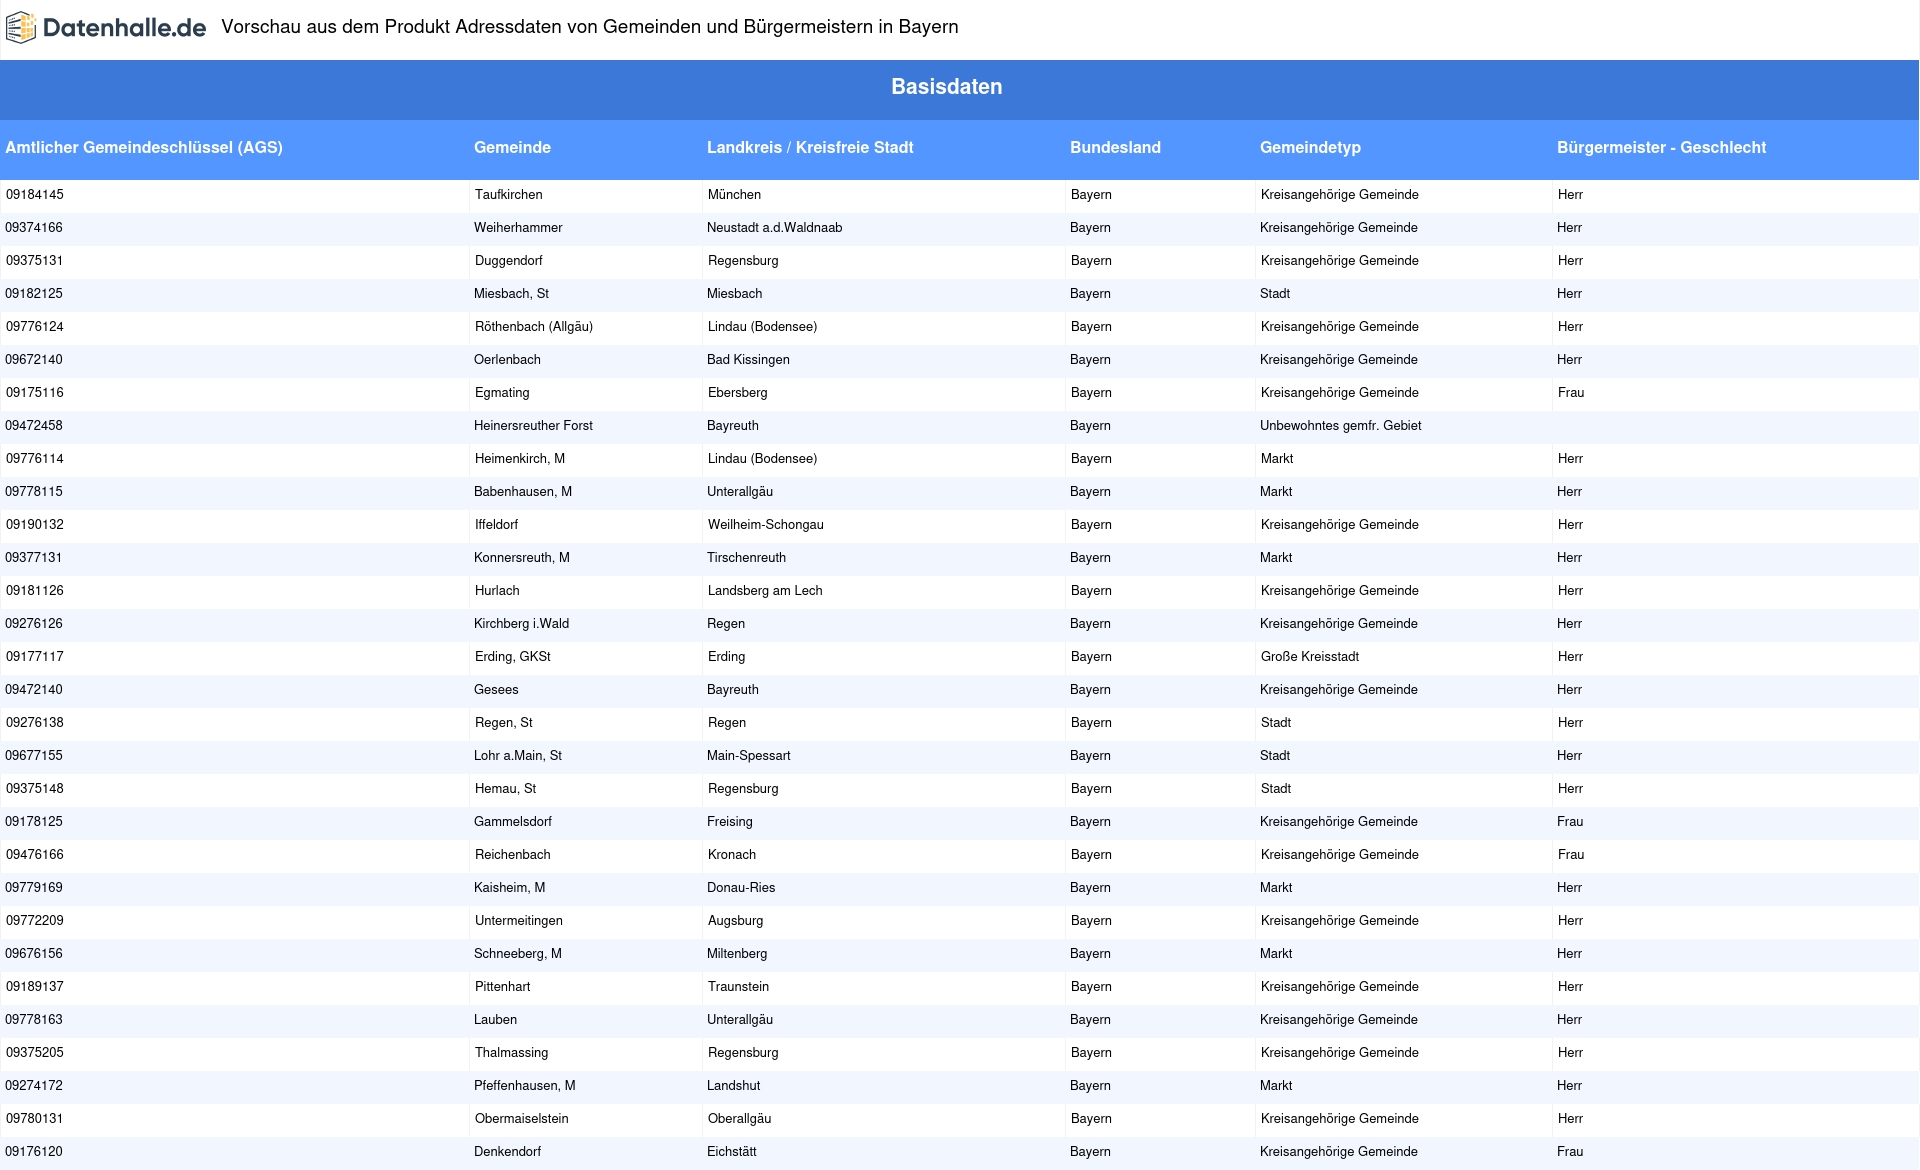The width and height of the screenshot is (1920, 1170).
Task: Click Weilheim-Schongau district cell
Action: click(766, 524)
